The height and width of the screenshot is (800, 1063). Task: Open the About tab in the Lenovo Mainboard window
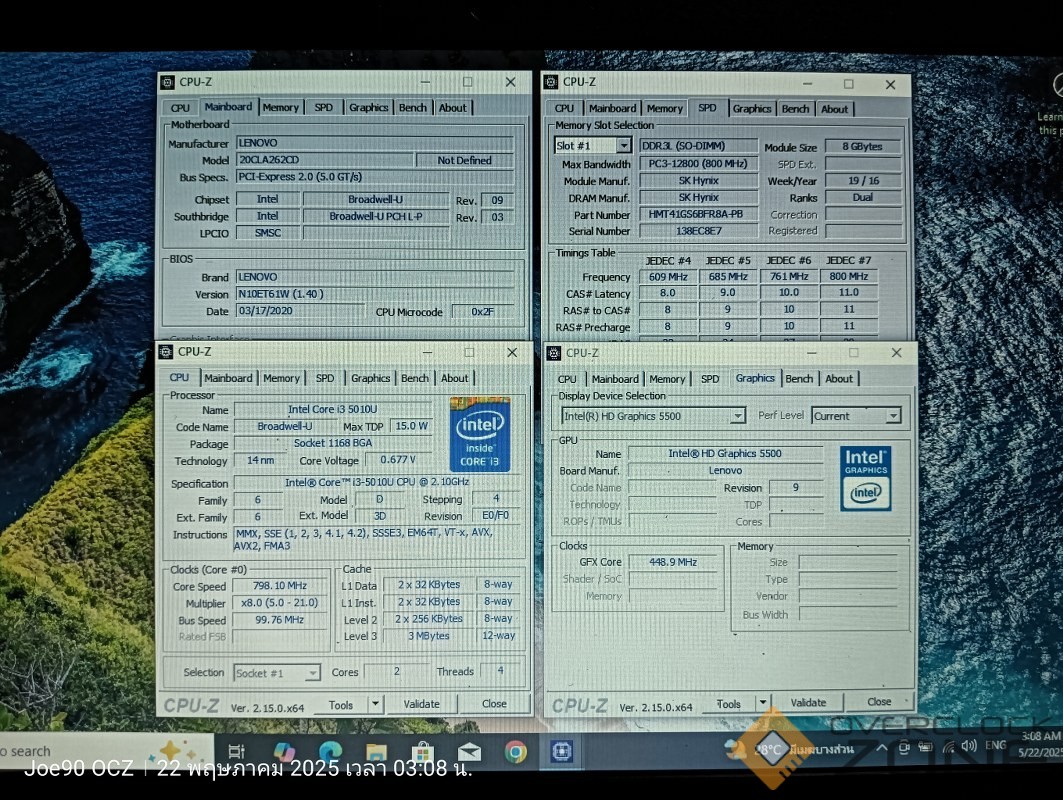pyautogui.click(x=453, y=107)
